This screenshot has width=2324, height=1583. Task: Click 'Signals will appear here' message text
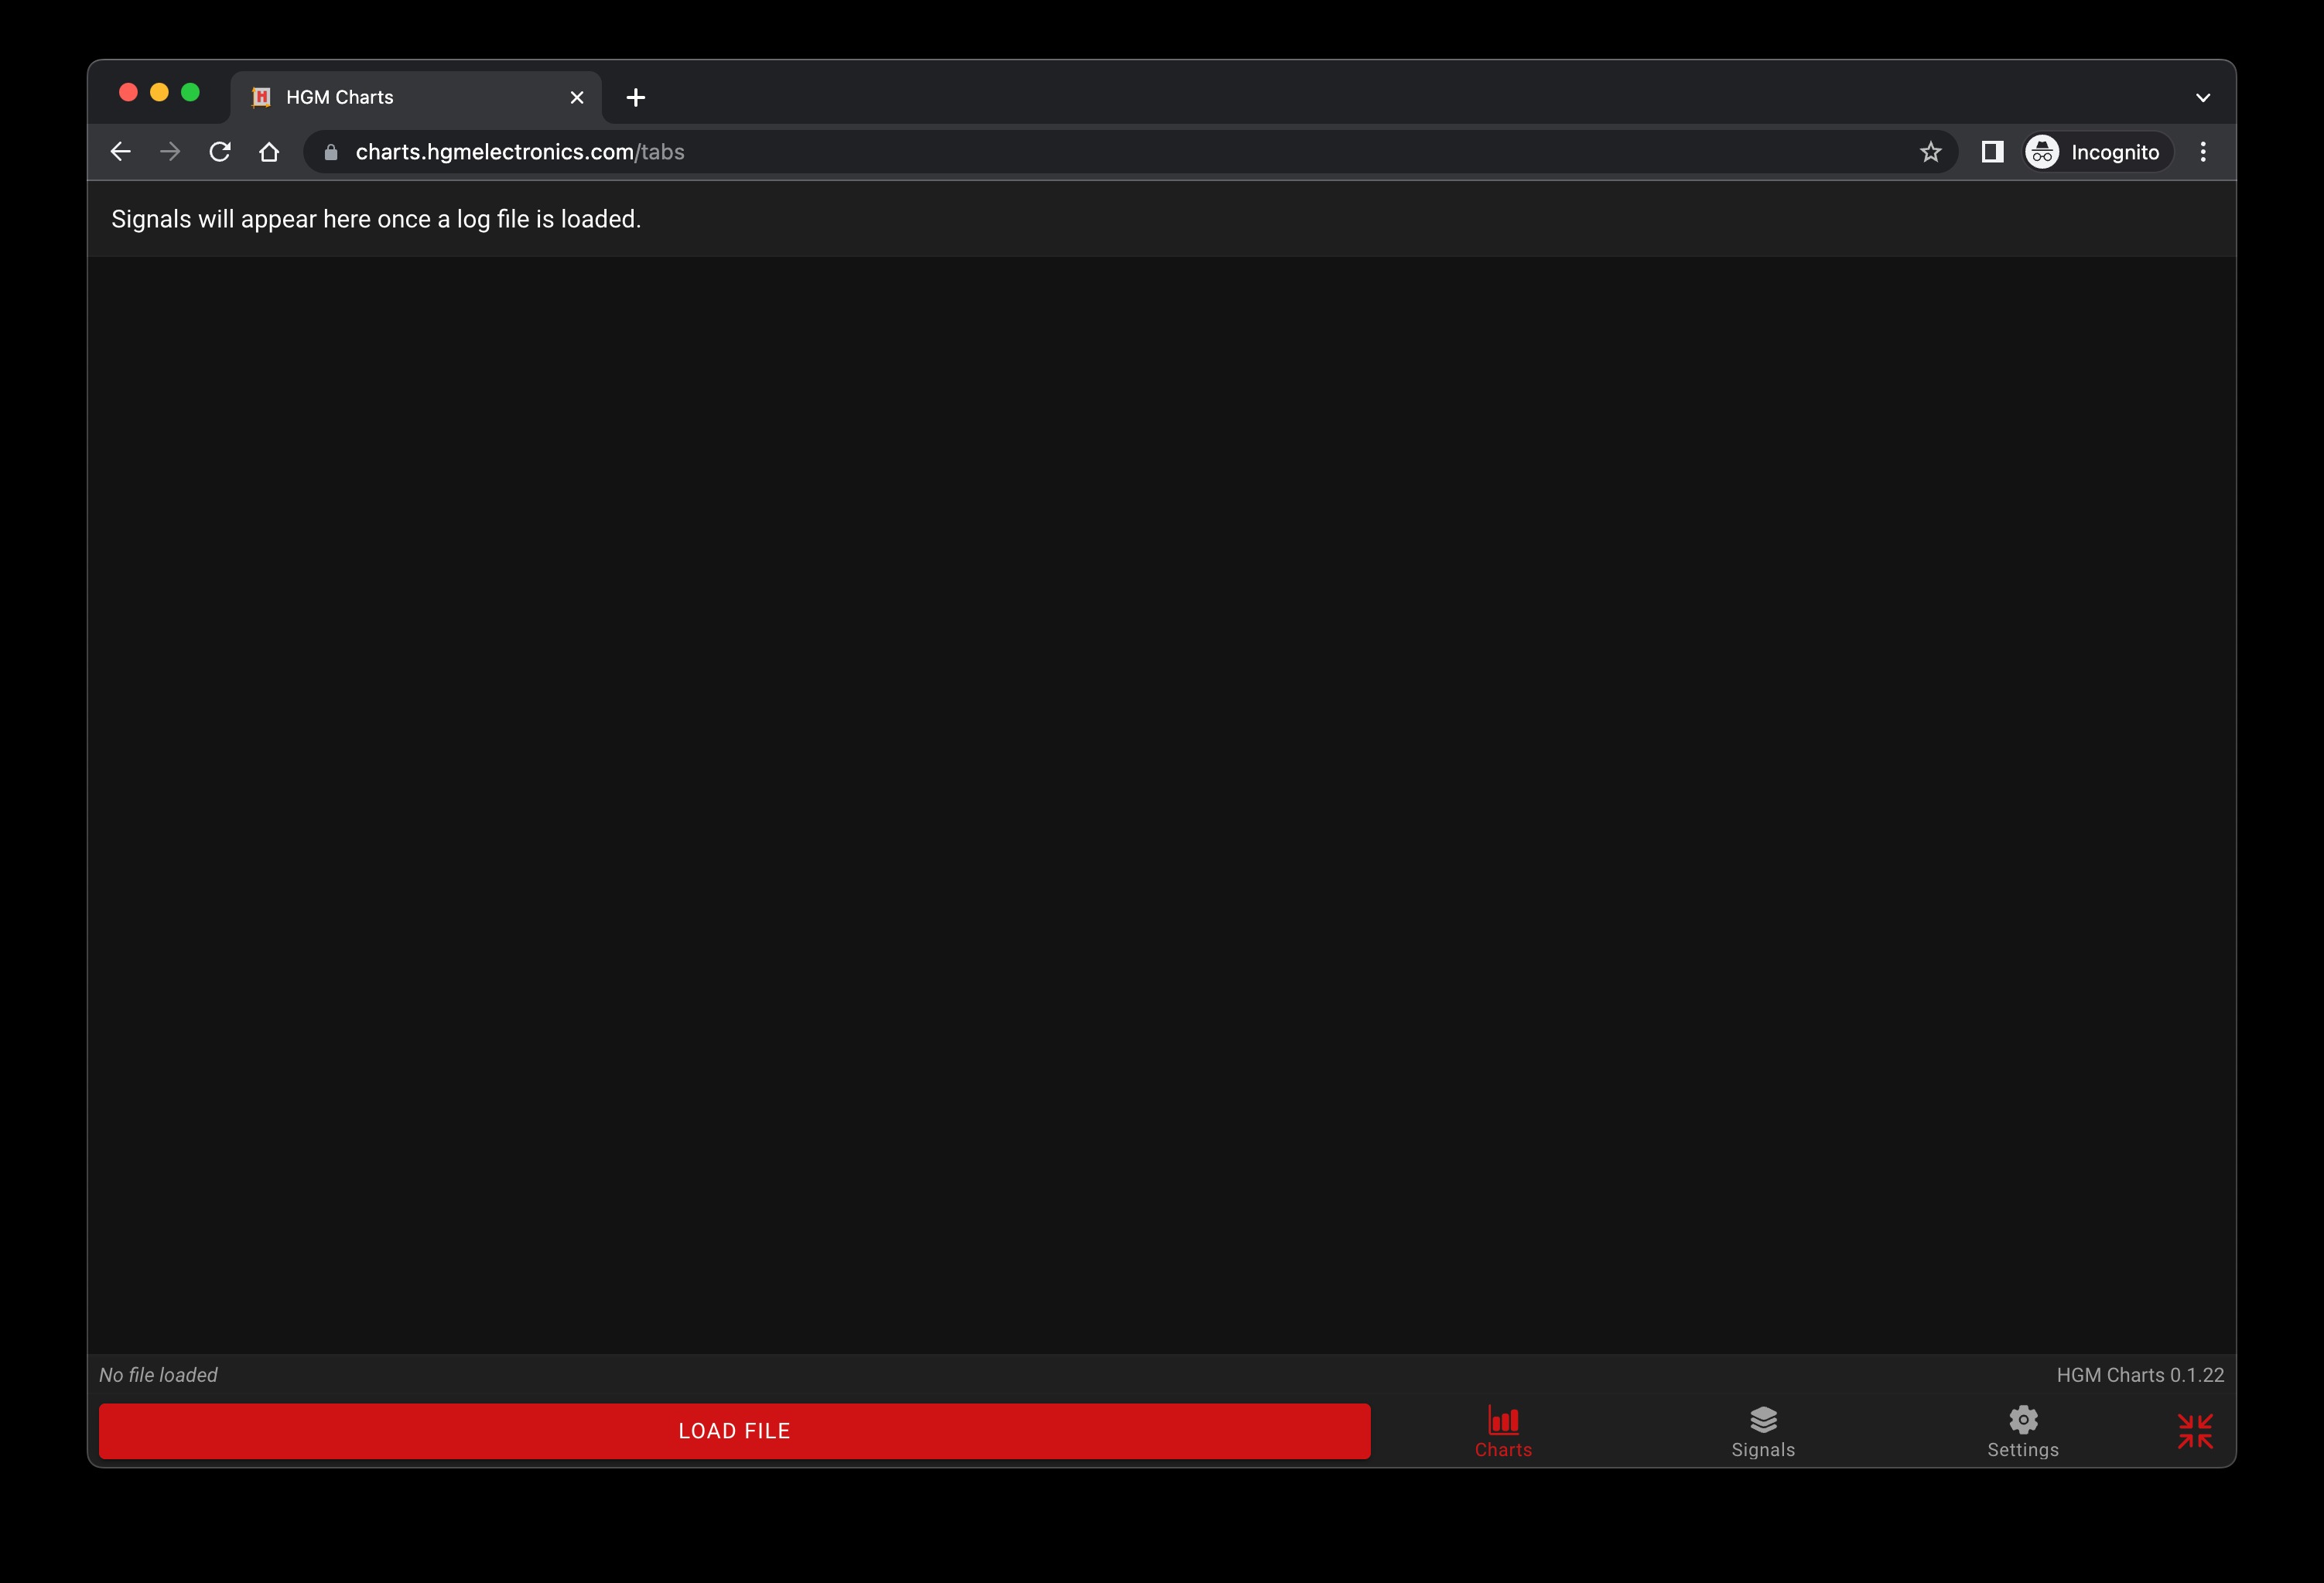pyautogui.click(x=376, y=219)
